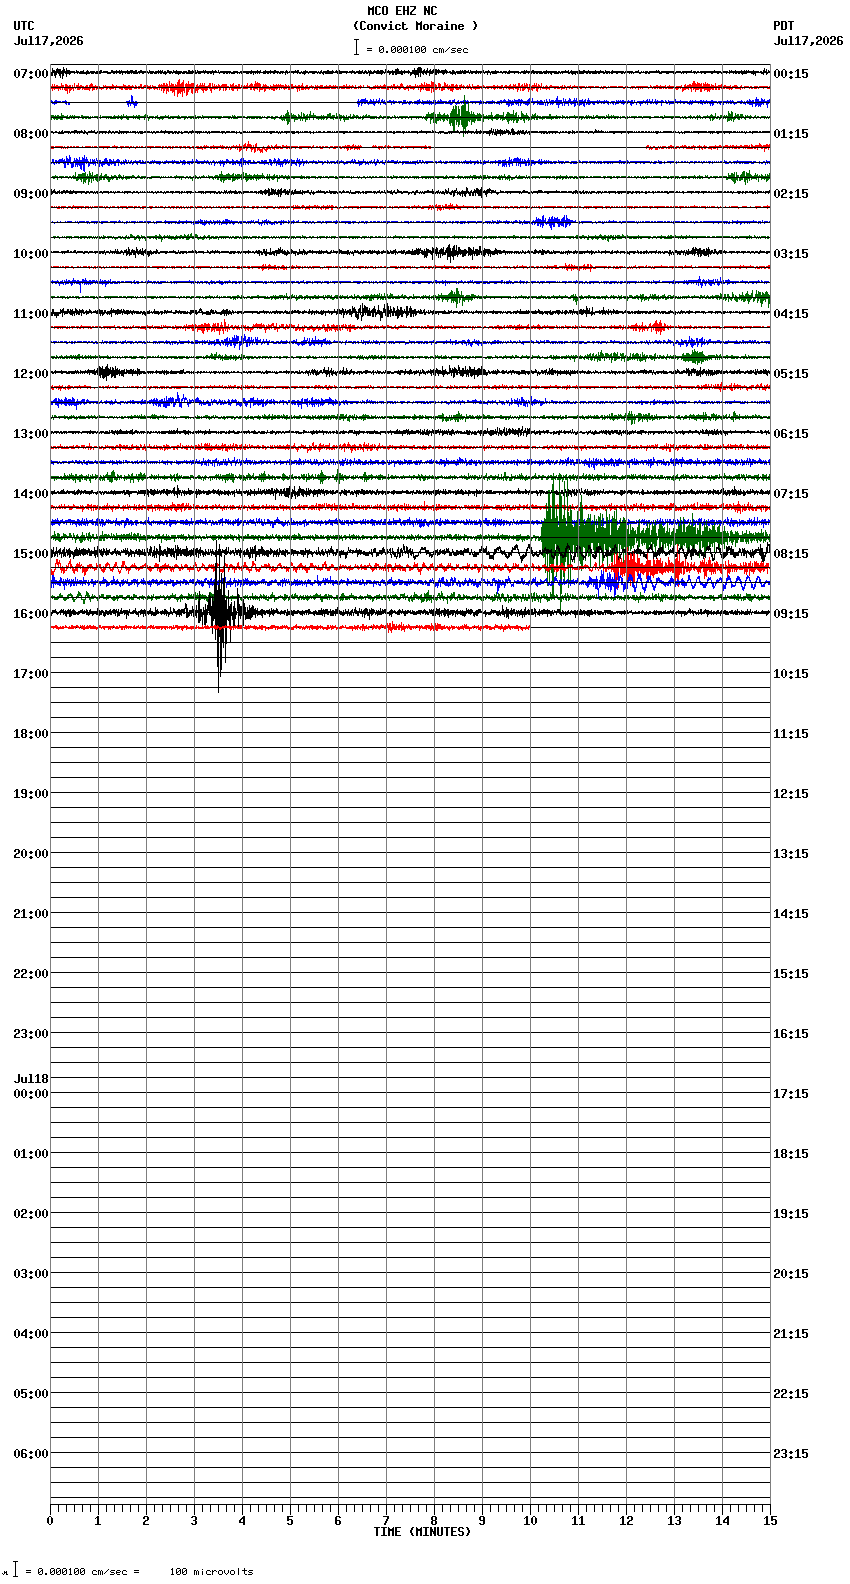This screenshot has height=1584, width=850.
Task: Click the minute 5 tick label
Action: point(290,1521)
